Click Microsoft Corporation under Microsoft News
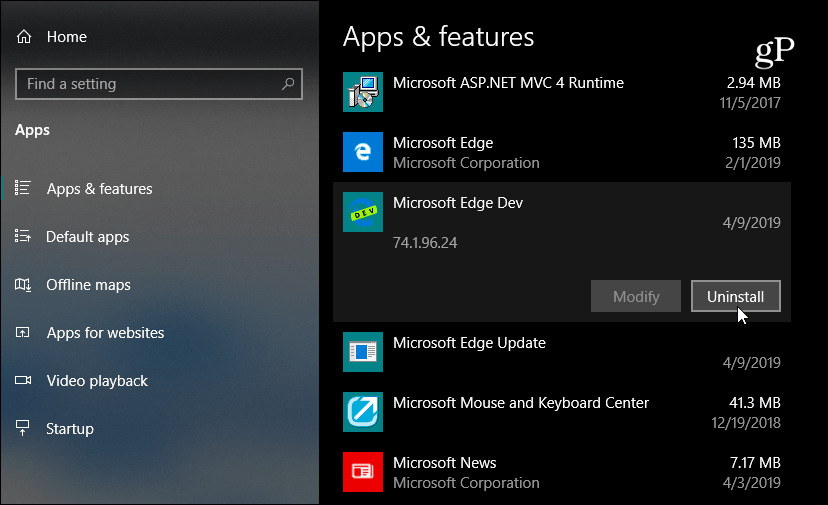The width and height of the screenshot is (828, 505). click(x=466, y=483)
